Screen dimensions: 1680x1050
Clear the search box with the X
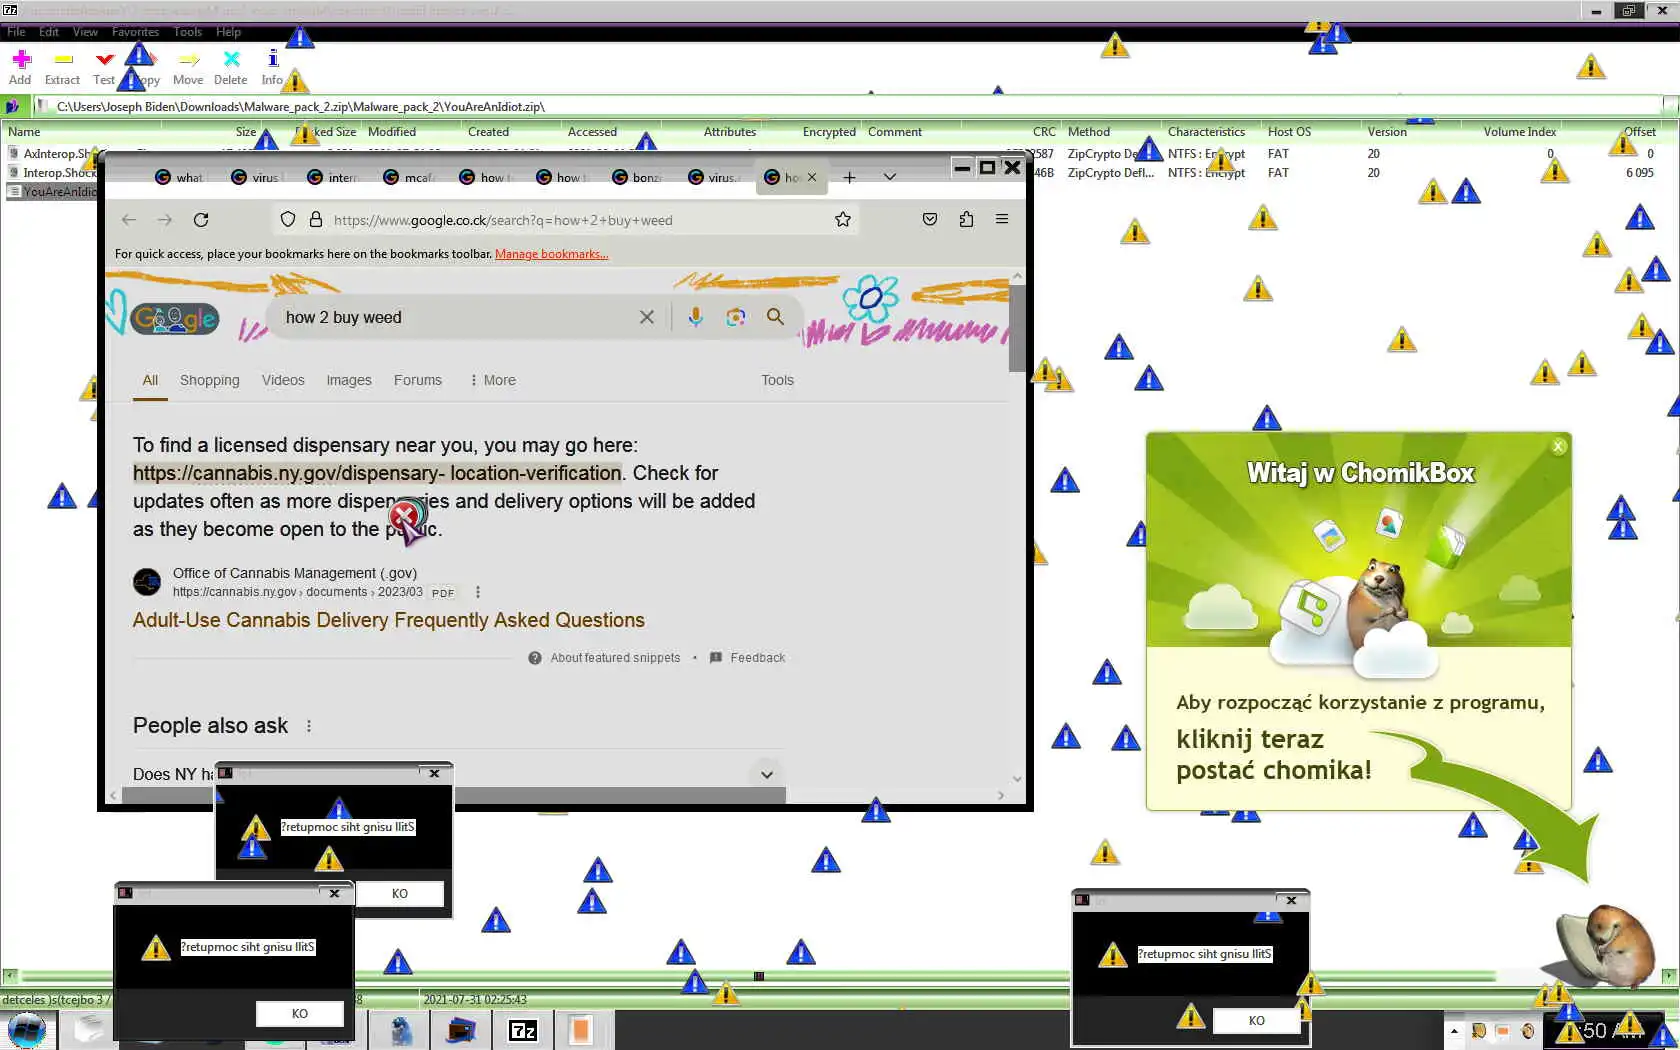point(647,317)
